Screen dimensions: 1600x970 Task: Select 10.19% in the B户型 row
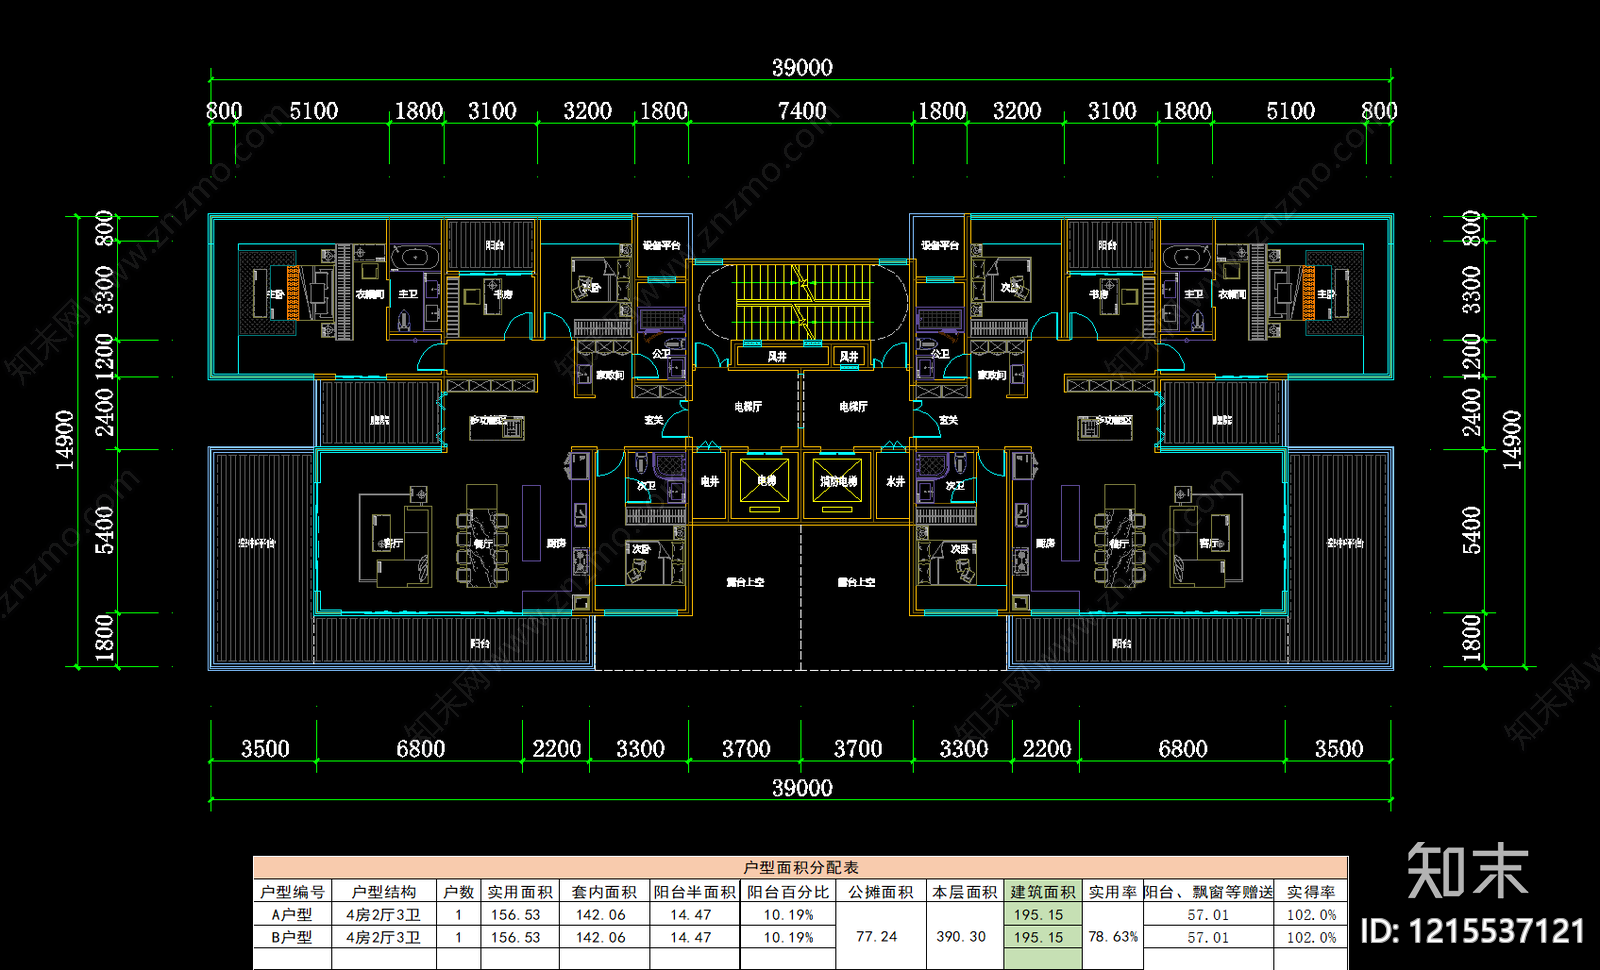(x=789, y=938)
